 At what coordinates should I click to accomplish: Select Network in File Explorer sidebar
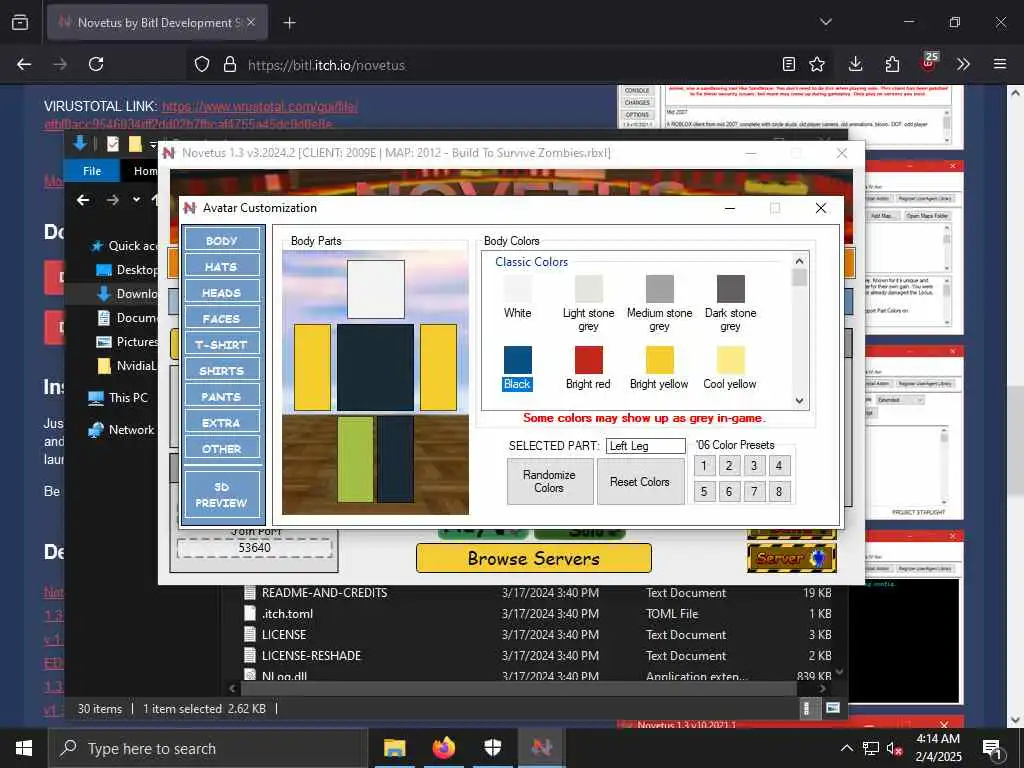tap(122, 430)
